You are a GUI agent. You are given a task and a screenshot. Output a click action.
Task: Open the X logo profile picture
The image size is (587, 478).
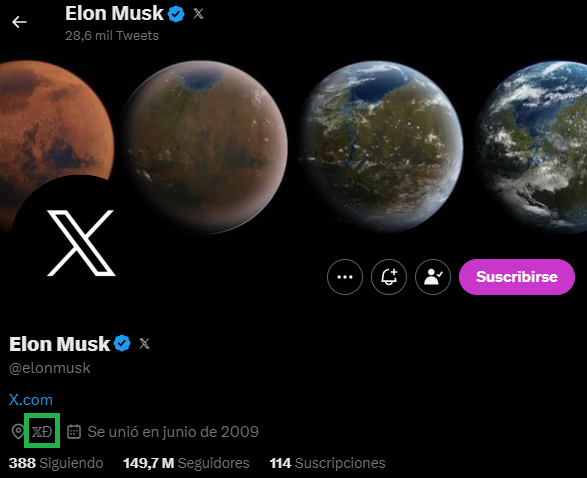click(x=80, y=243)
